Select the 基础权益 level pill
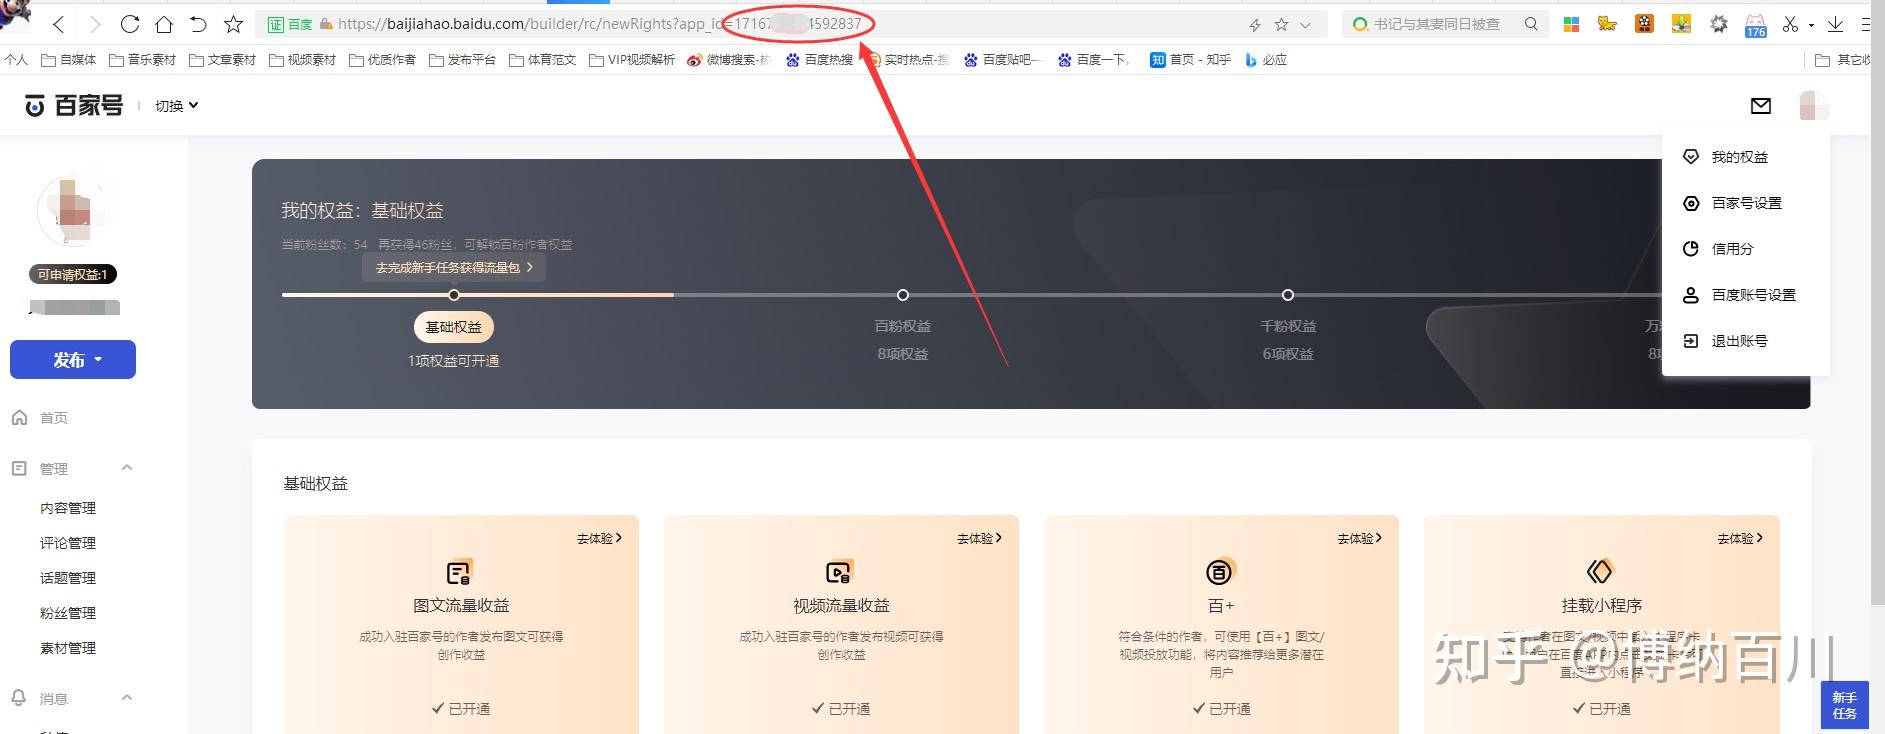This screenshot has height=734, width=1885. pos(453,327)
